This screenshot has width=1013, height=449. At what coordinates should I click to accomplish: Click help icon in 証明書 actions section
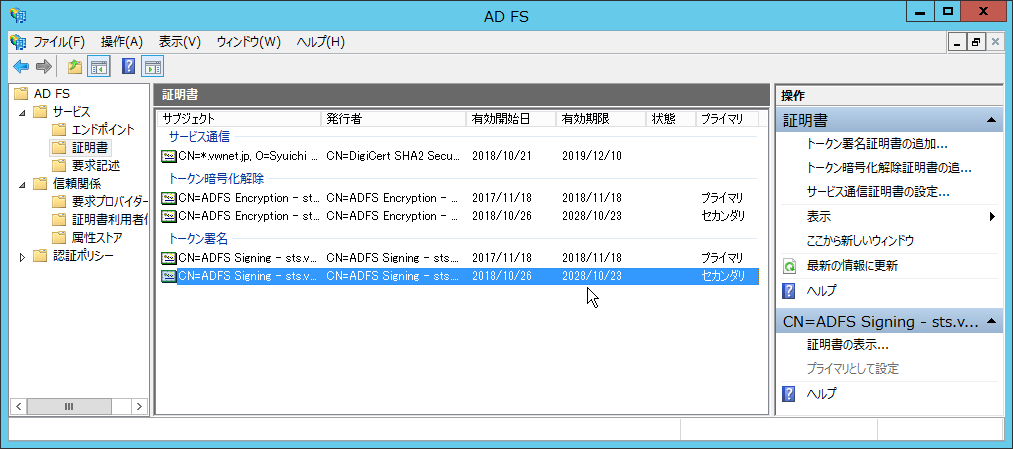click(x=789, y=291)
